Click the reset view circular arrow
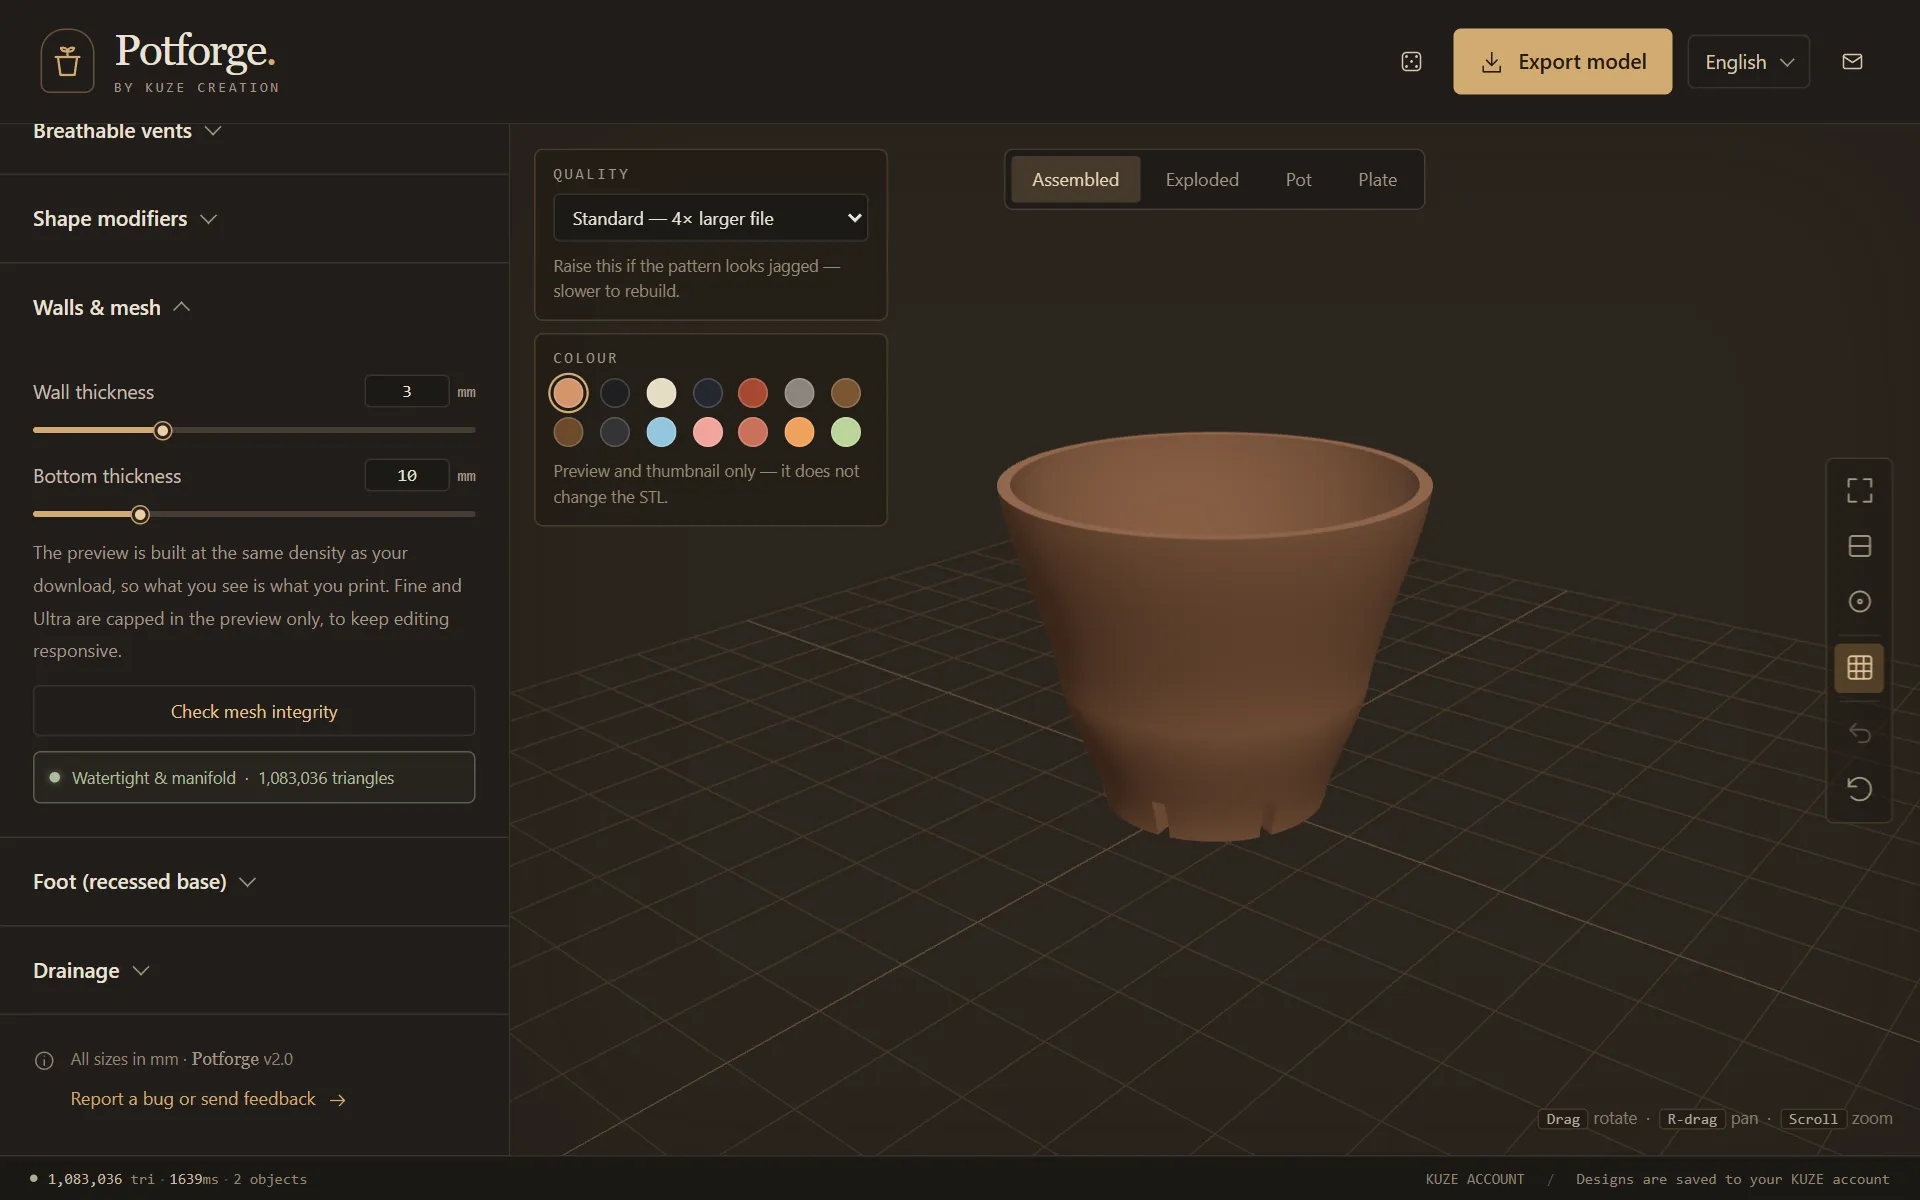The width and height of the screenshot is (1920, 1200). [x=1859, y=789]
